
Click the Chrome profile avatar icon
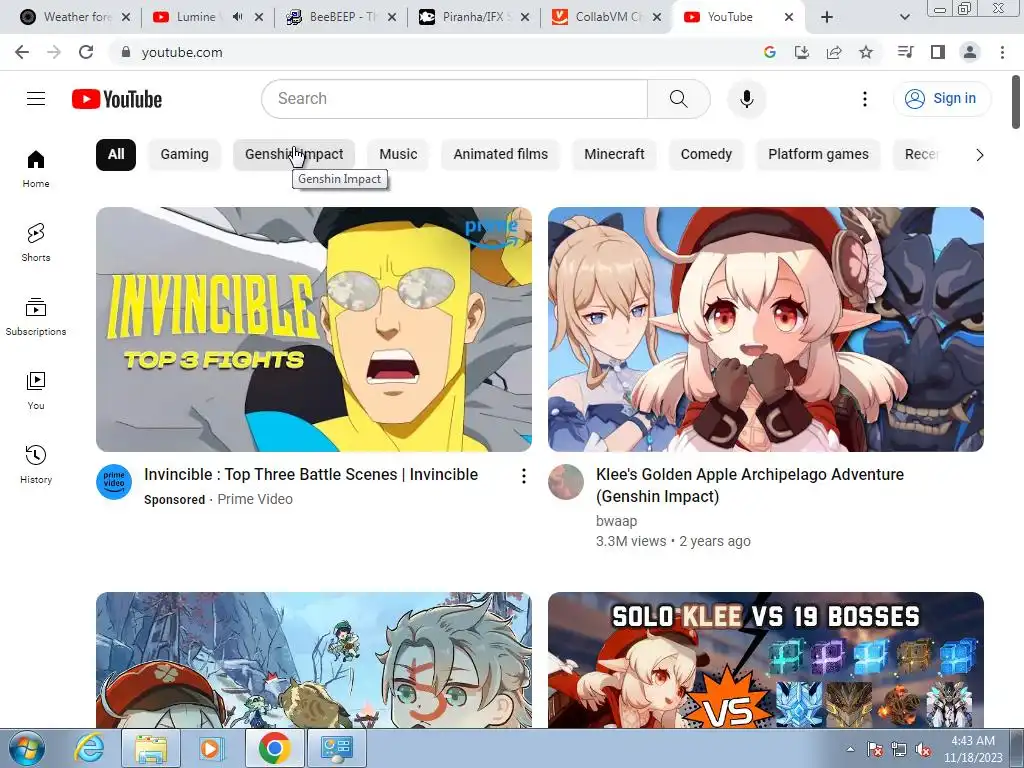pyautogui.click(x=970, y=52)
